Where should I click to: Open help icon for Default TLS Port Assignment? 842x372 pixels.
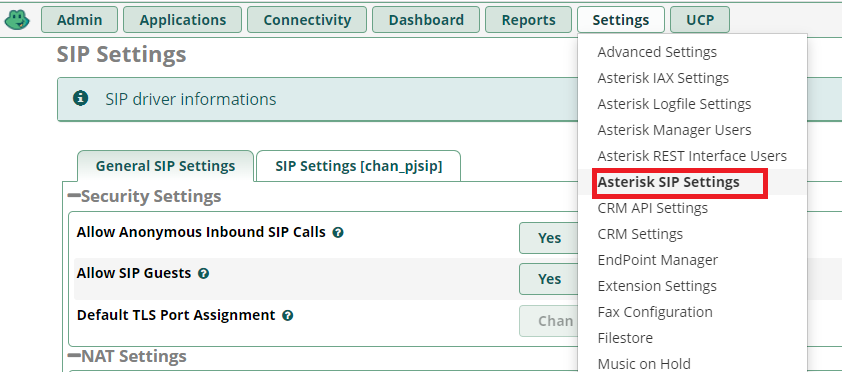point(288,315)
